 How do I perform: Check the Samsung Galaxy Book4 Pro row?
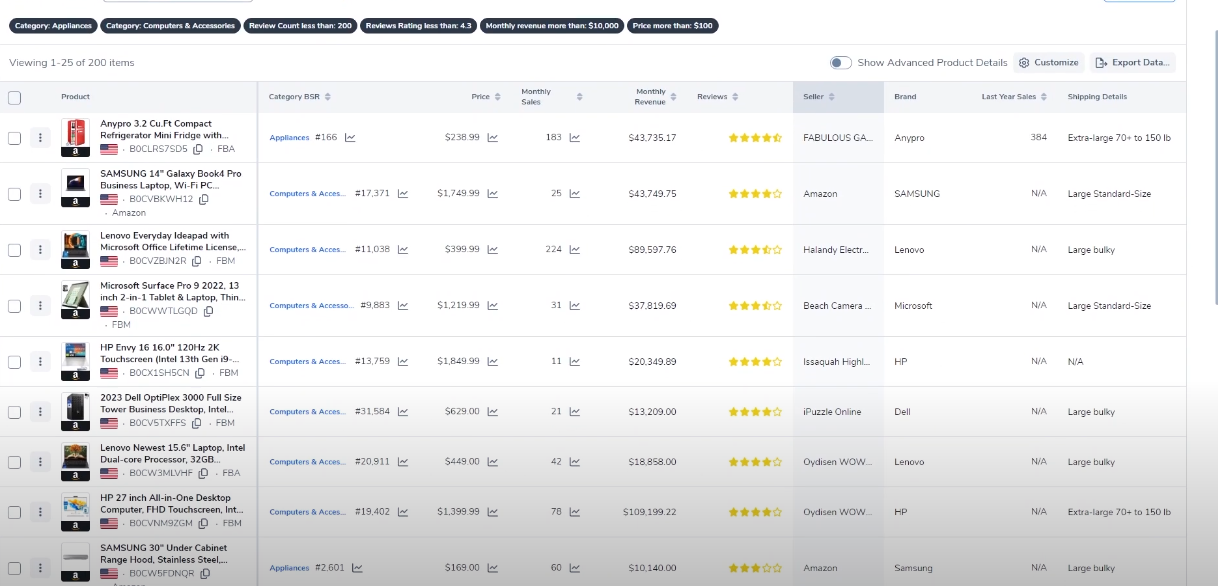tap(14, 194)
